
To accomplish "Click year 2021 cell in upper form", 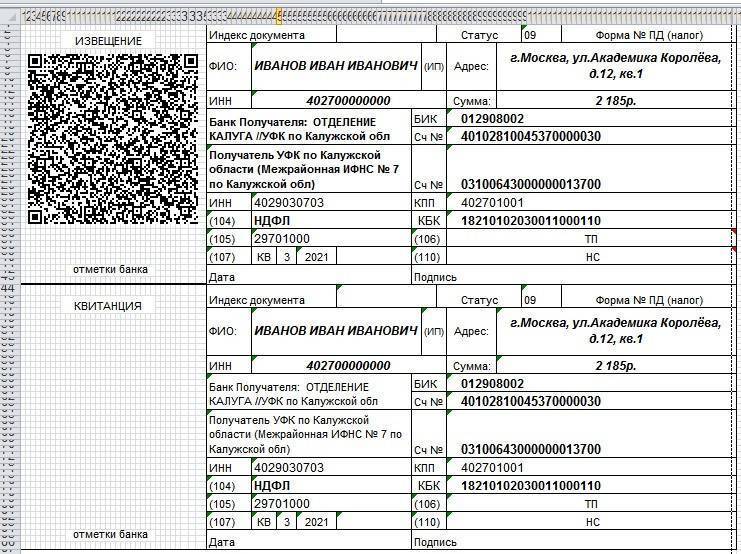I will point(315,258).
